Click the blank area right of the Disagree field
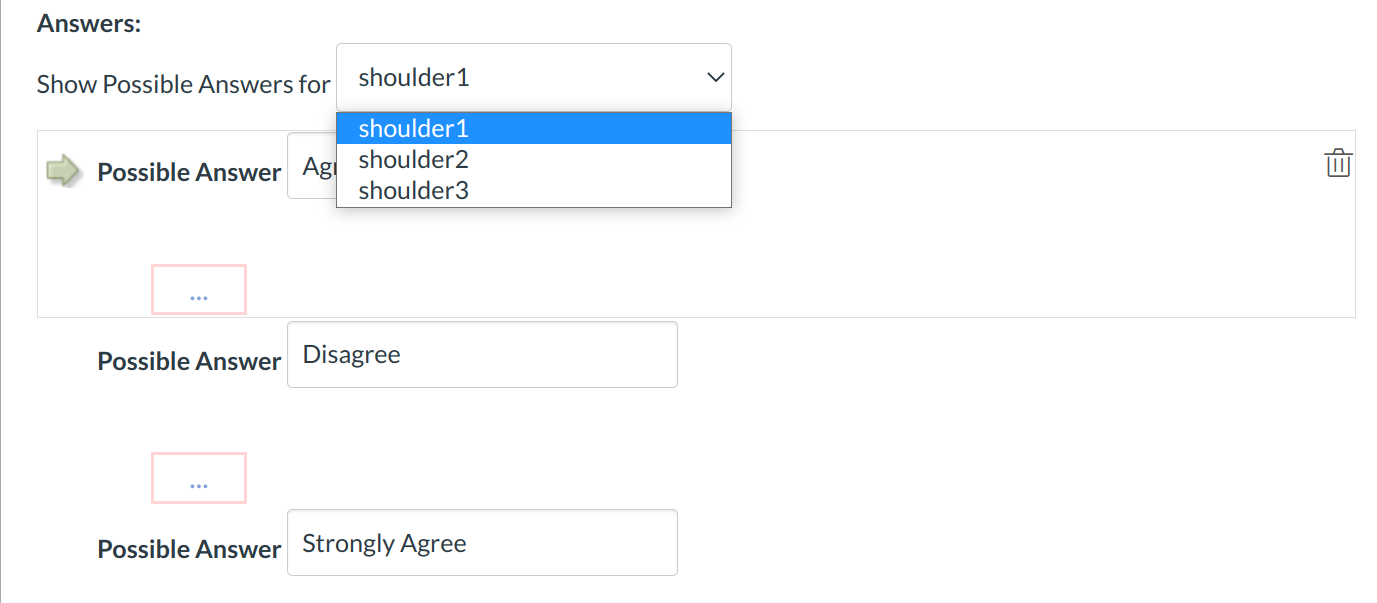Screen dimensions: 1377x603 pos(1000,355)
